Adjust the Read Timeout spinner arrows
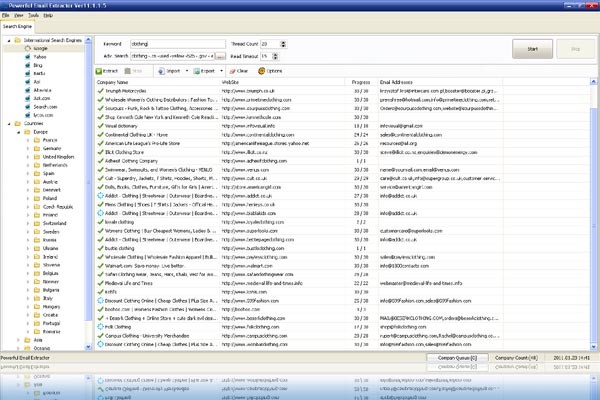This screenshot has width=600, height=400. (x=275, y=56)
